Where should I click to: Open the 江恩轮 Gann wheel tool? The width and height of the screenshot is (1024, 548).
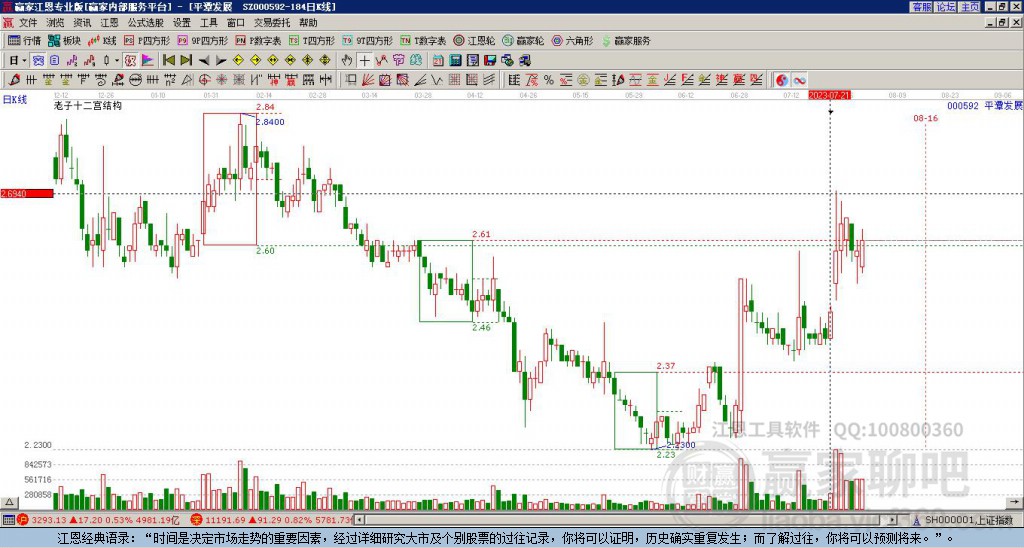(474, 40)
